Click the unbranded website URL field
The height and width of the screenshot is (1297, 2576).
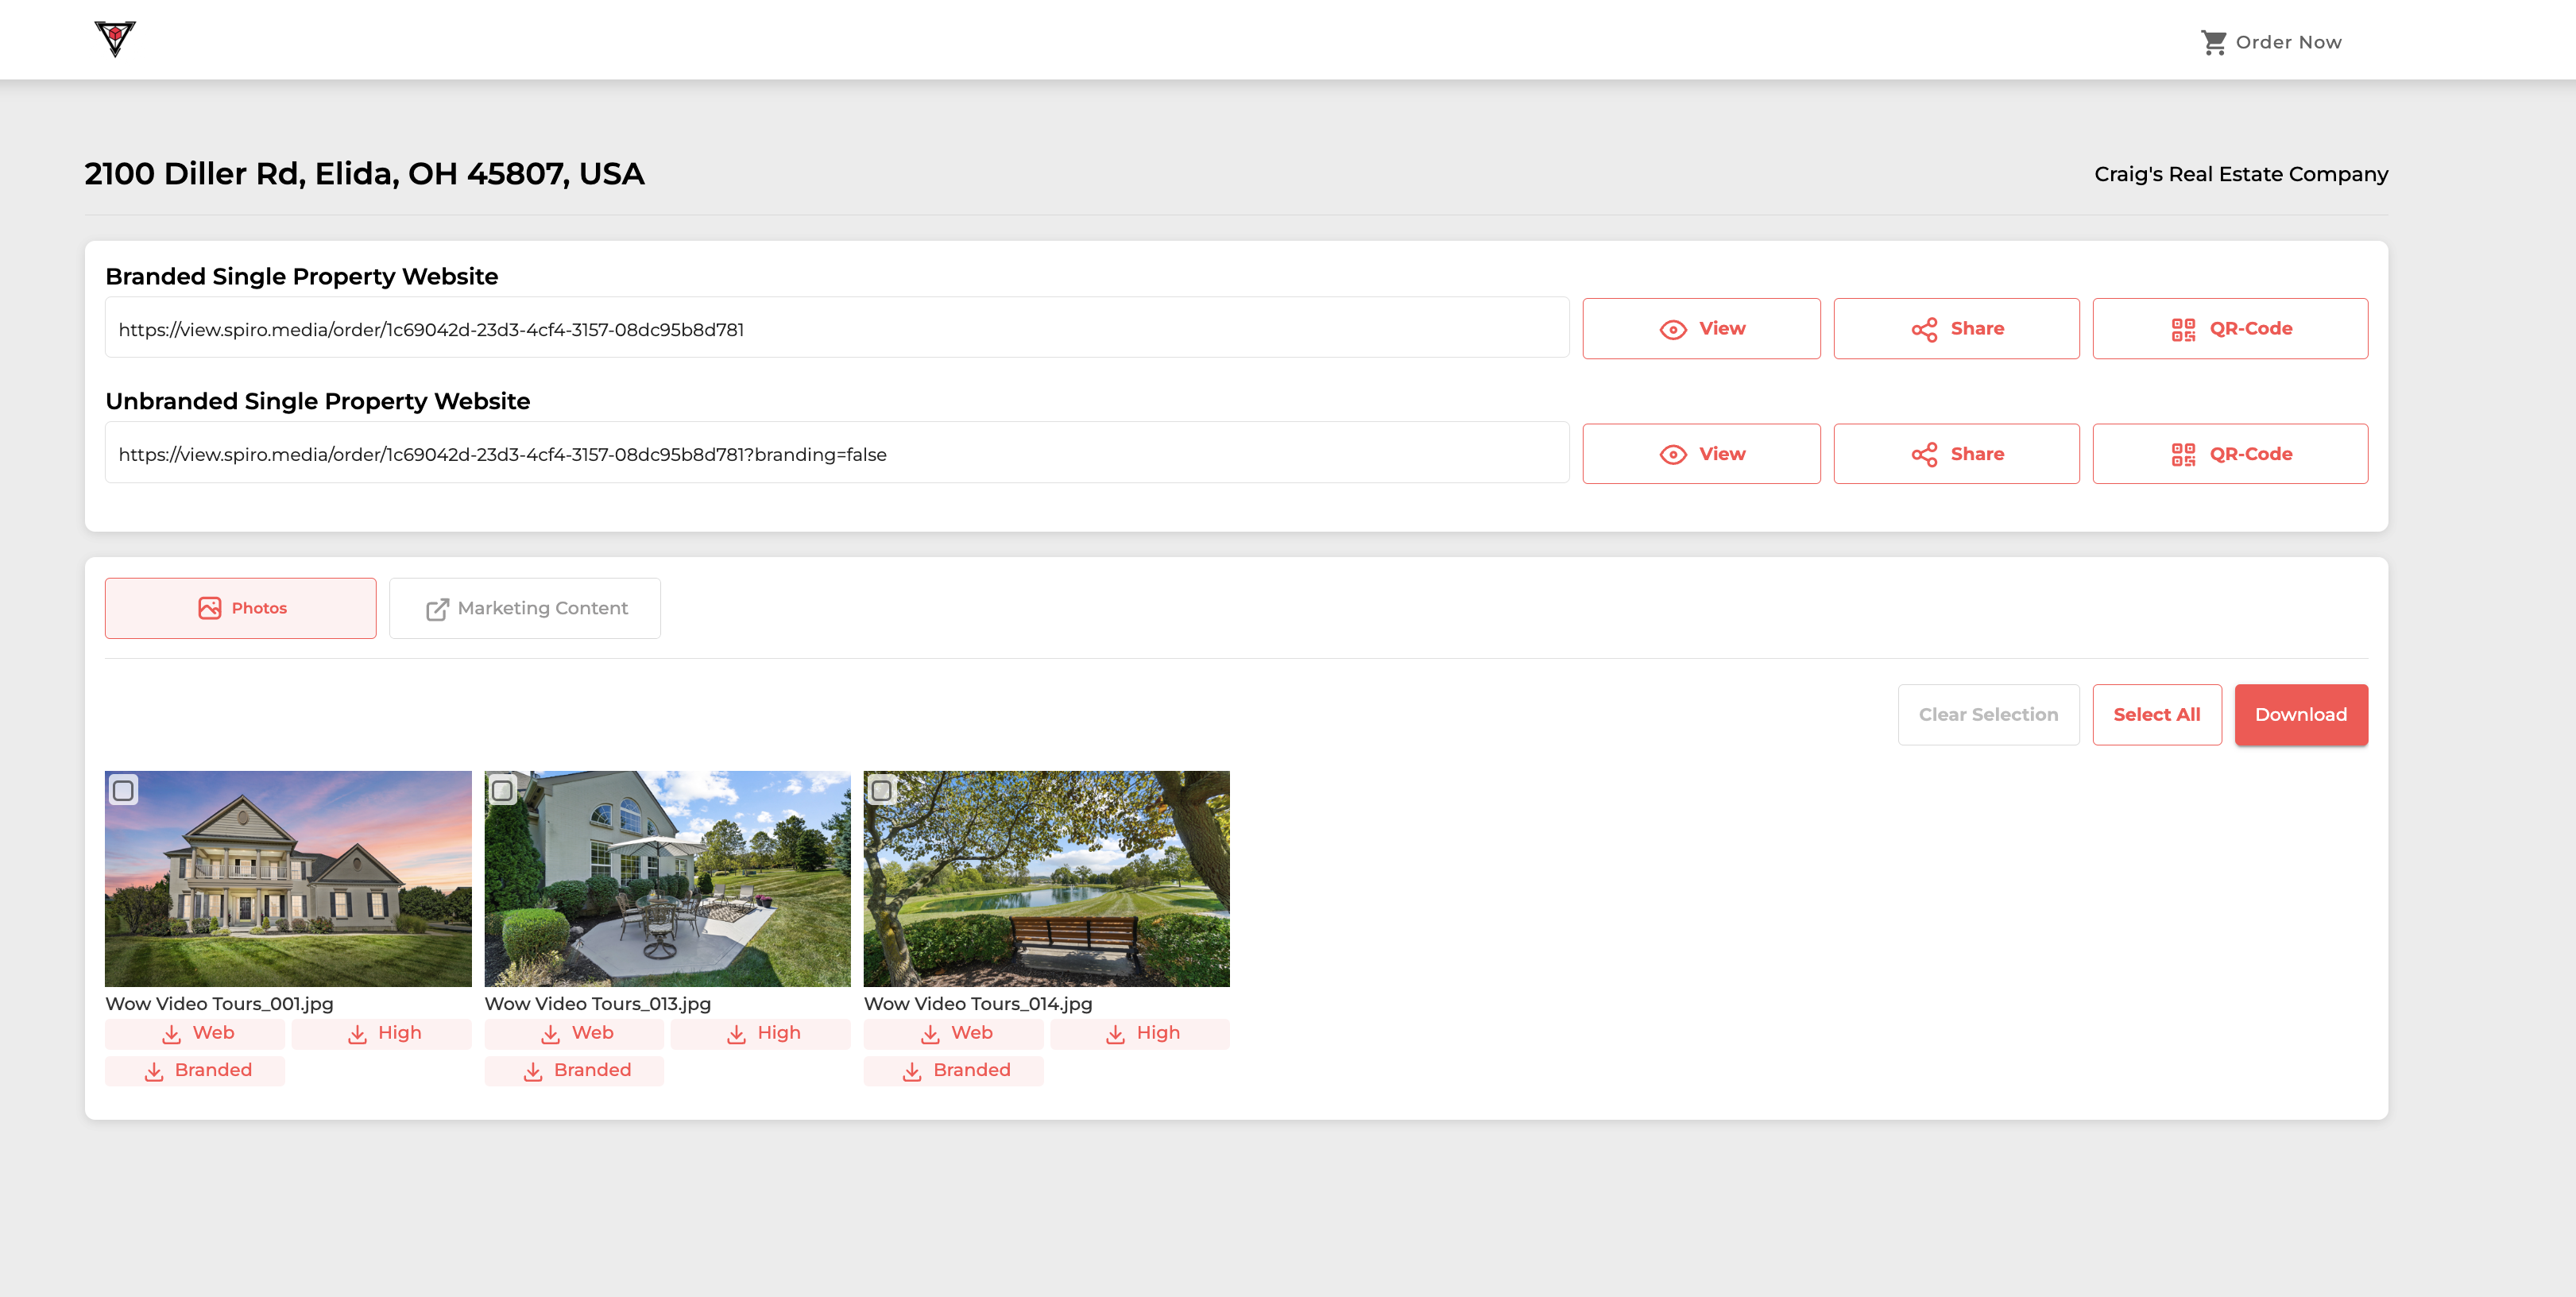coord(837,453)
